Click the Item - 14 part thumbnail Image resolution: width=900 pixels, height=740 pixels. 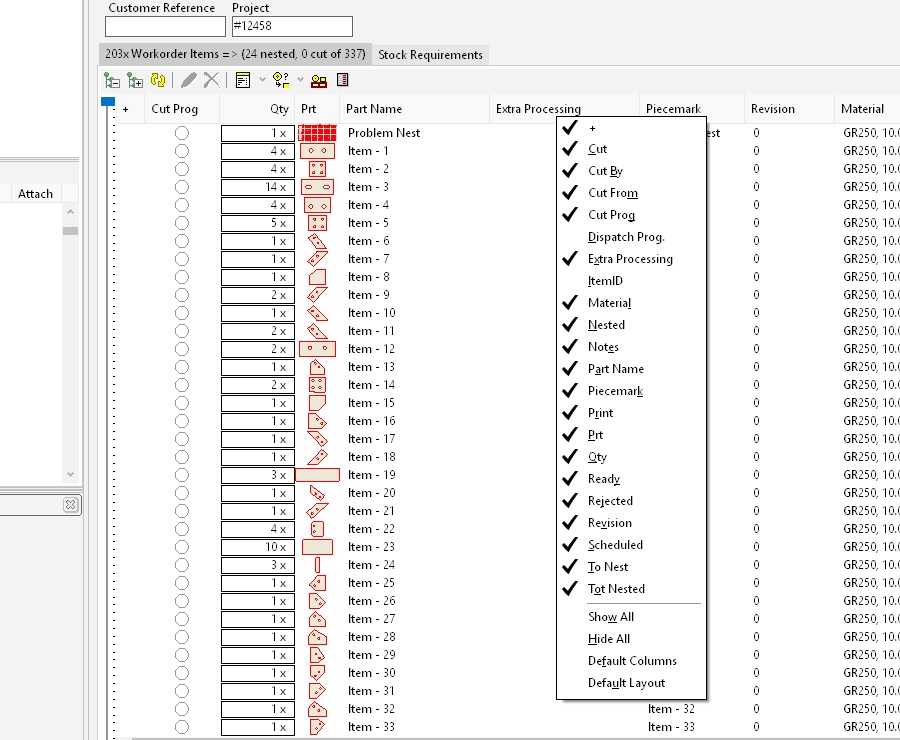pyautogui.click(x=317, y=385)
